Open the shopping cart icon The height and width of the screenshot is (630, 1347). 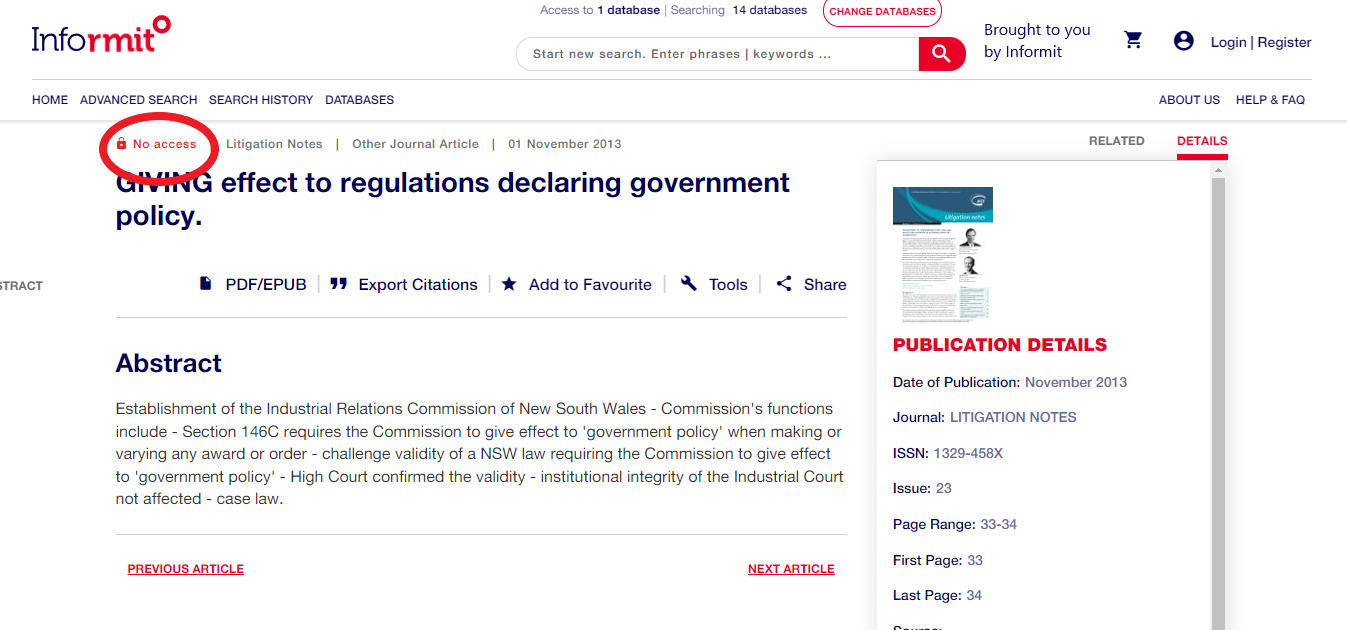point(1133,40)
